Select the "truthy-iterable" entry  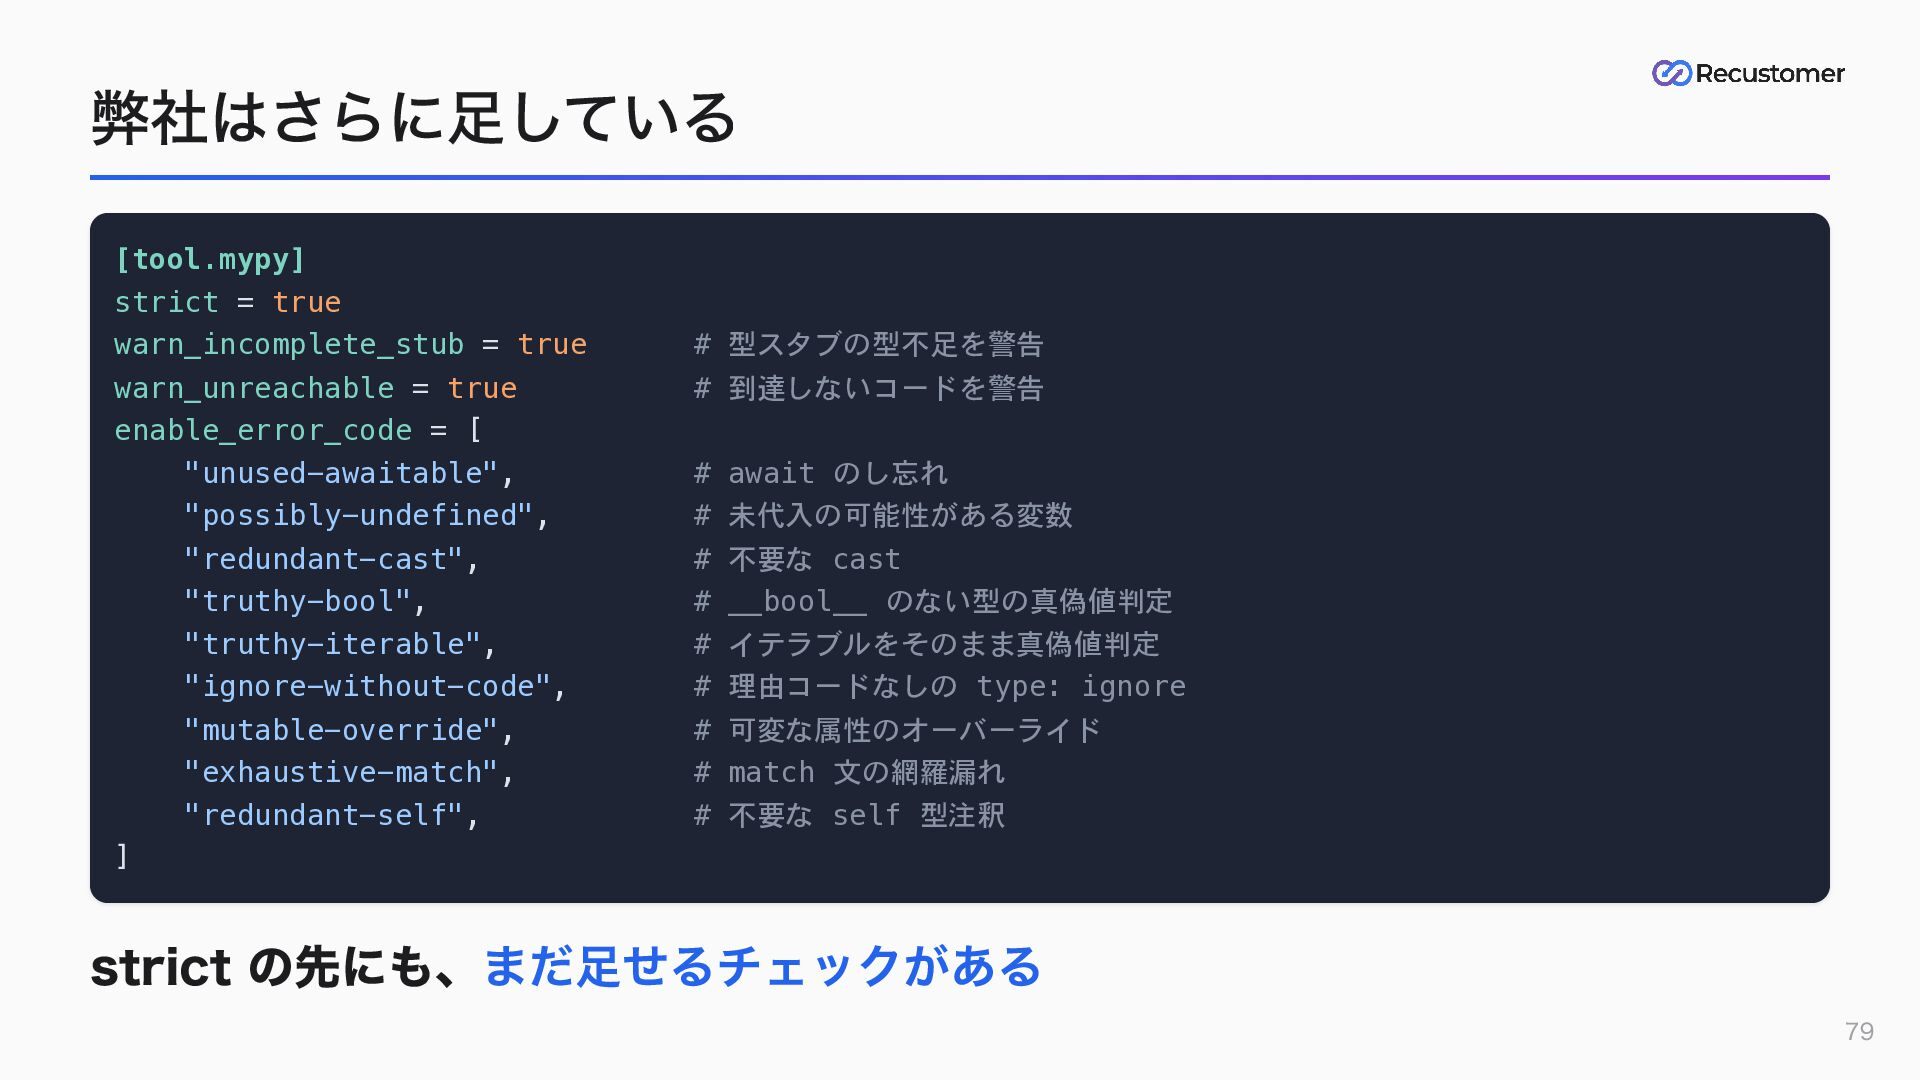pyautogui.click(x=340, y=644)
